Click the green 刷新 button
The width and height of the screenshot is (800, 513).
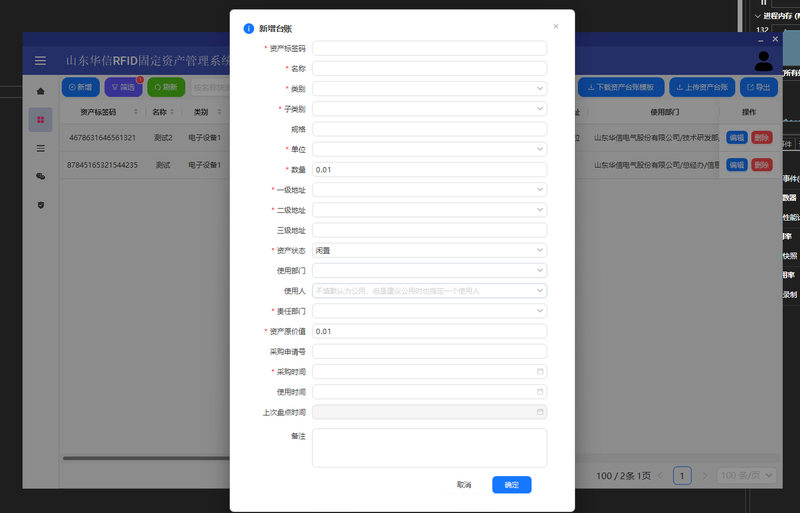[x=166, y=87]
